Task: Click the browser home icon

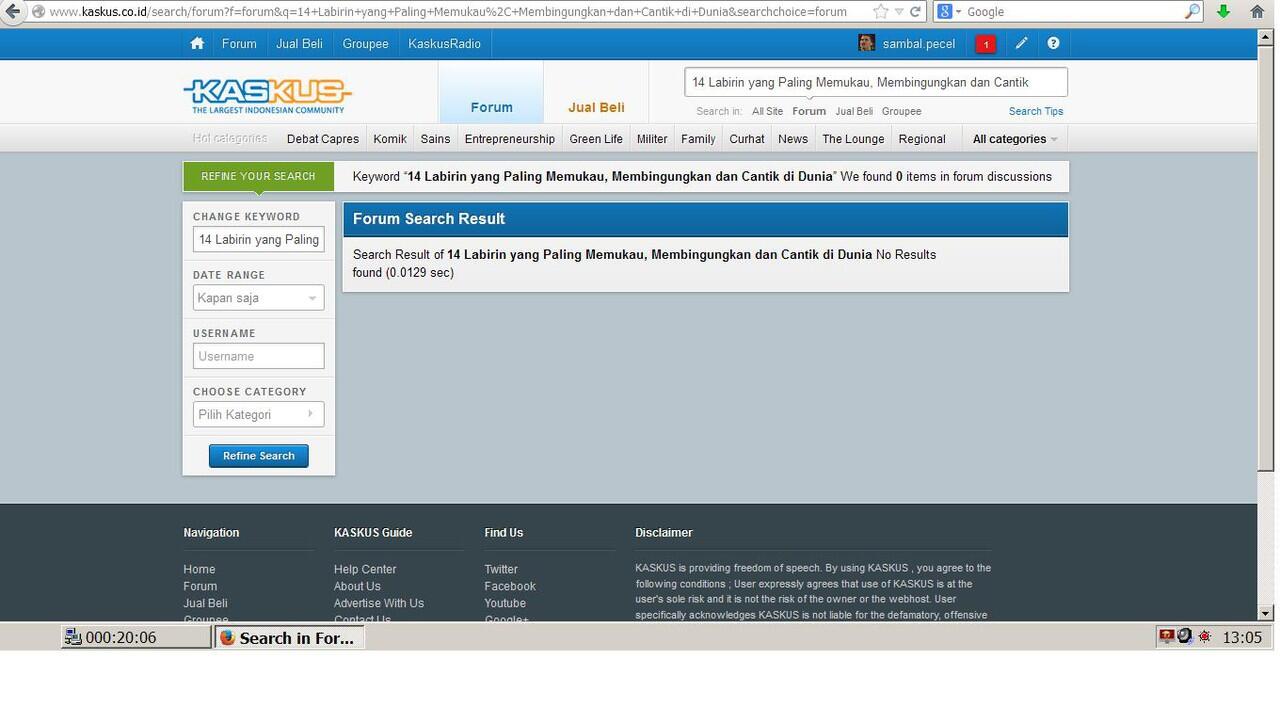Action: (1258, 12)
